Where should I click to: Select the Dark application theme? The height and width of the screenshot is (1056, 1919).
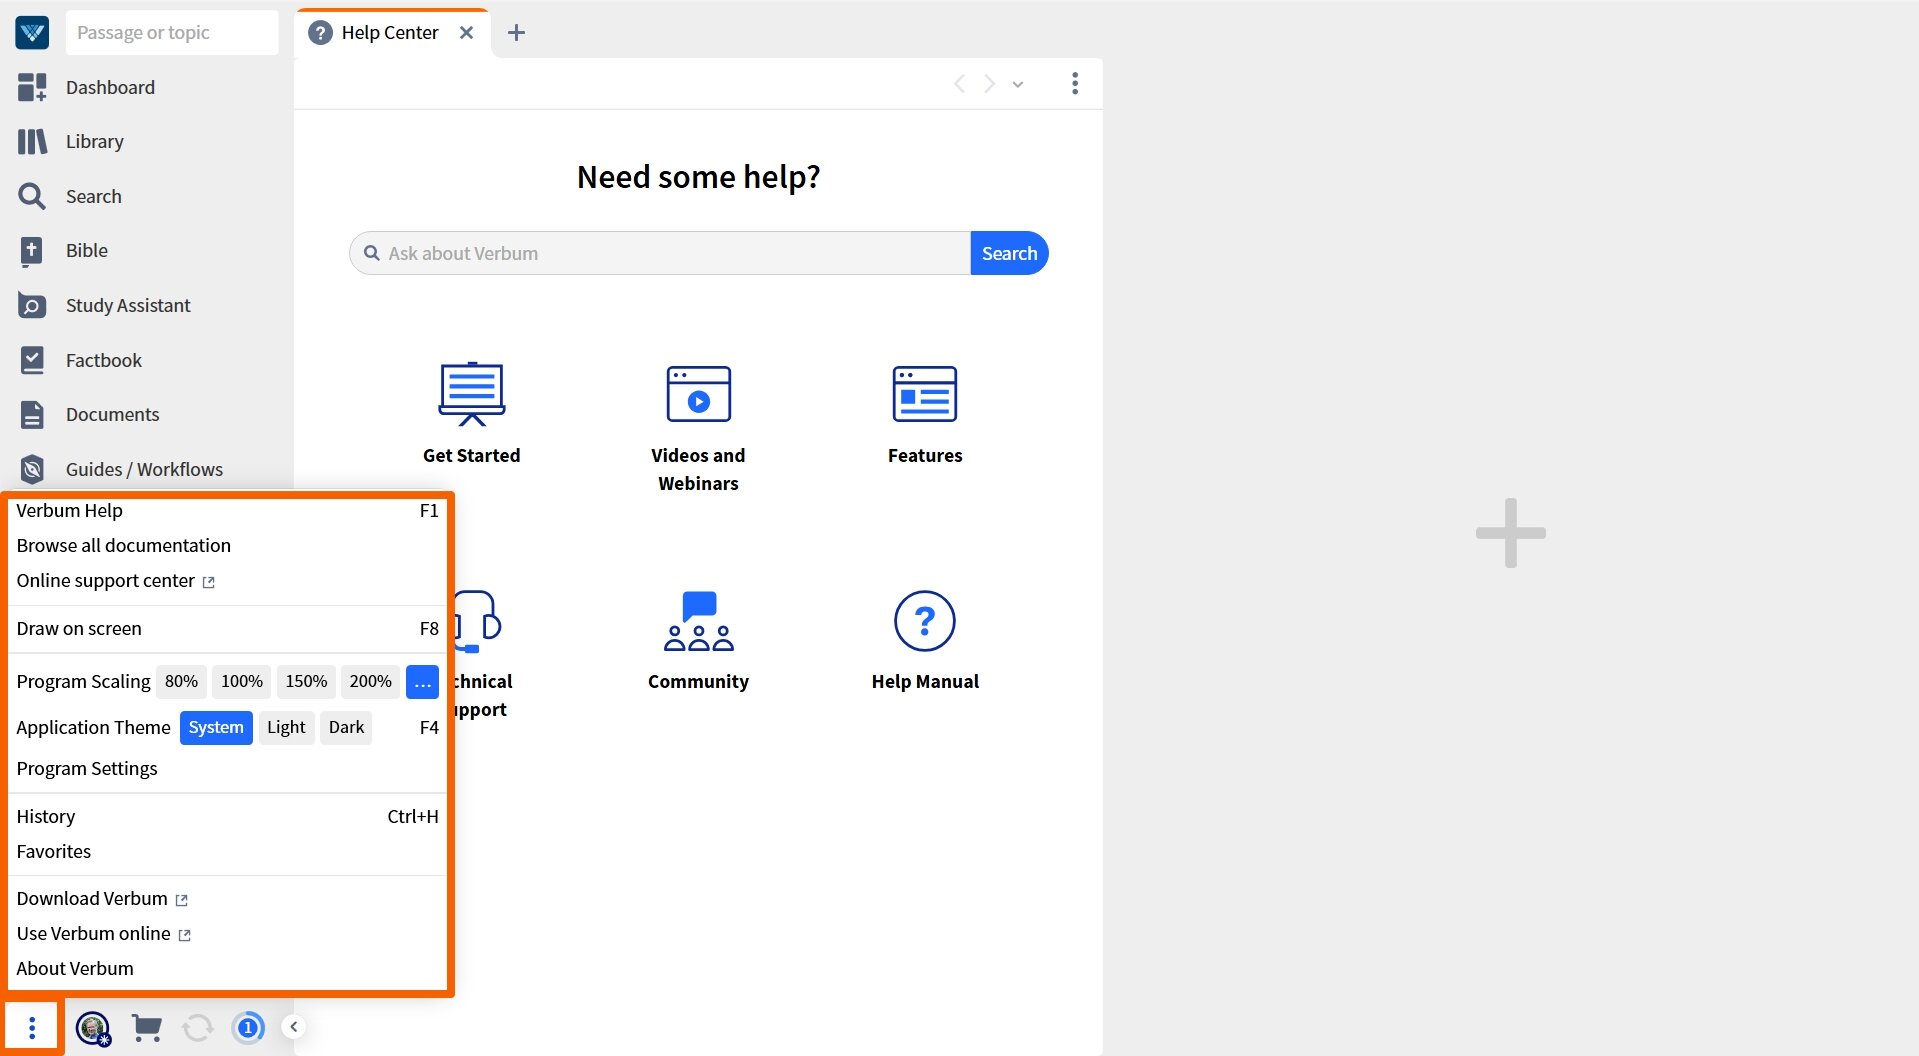click(x=346, y=728)
